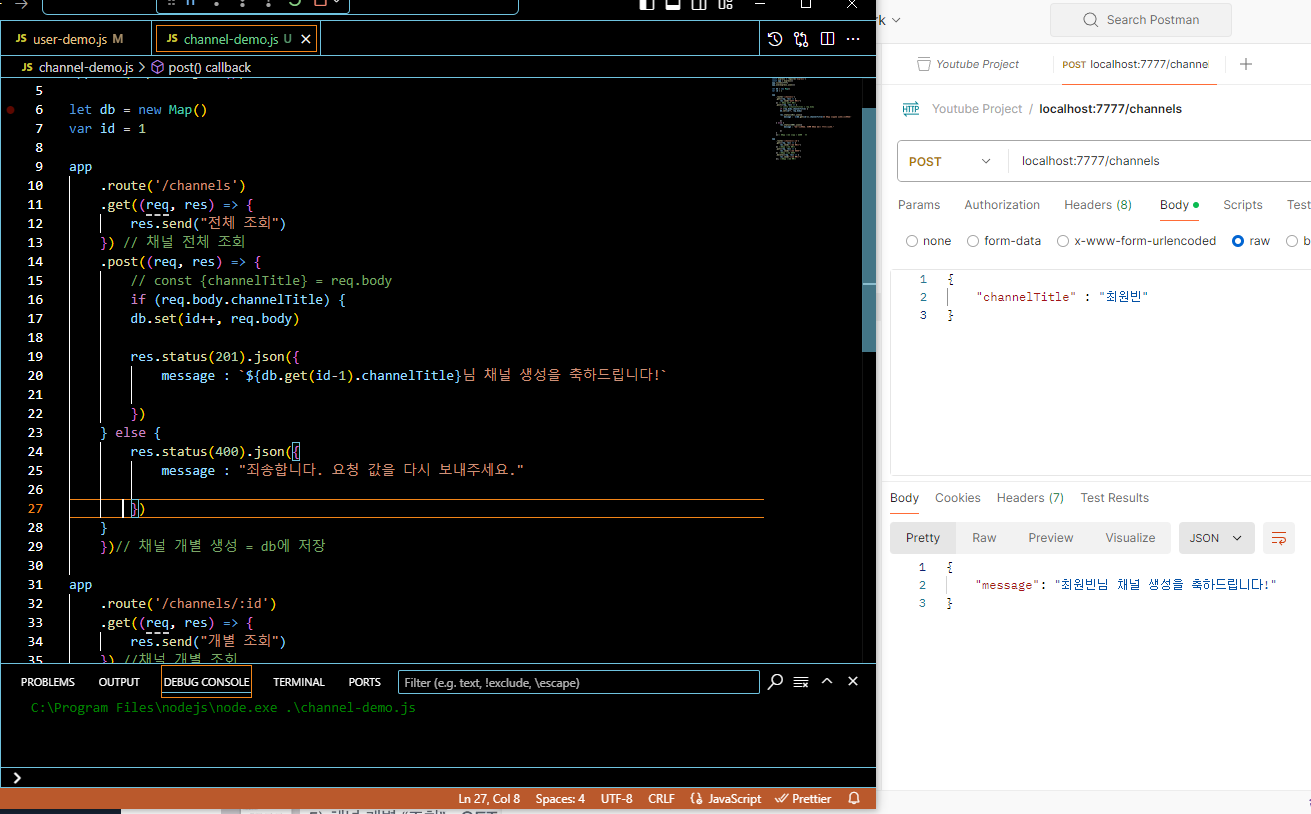The height and width of the screenshot is (814, 1311).
Task: Click the channel-demo.js breadcrumb item
Action: click(77, 67)
